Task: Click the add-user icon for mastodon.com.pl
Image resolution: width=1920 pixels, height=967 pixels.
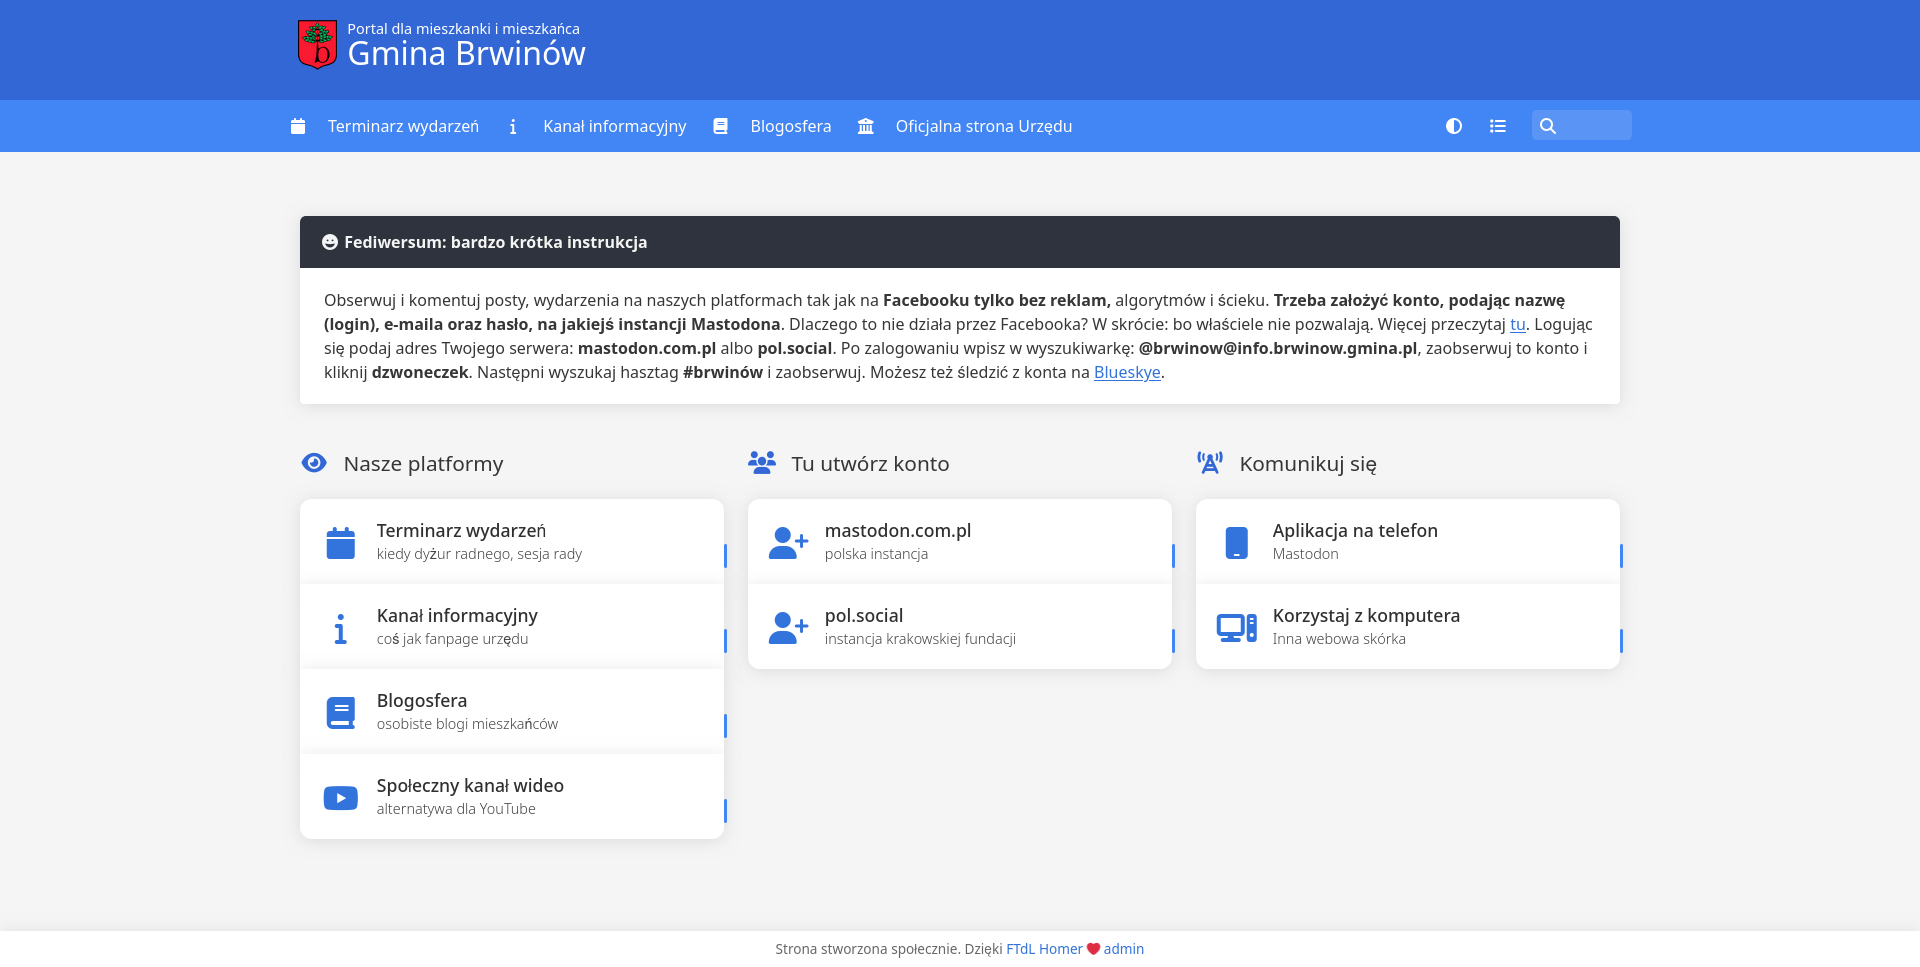Action: 788,543
